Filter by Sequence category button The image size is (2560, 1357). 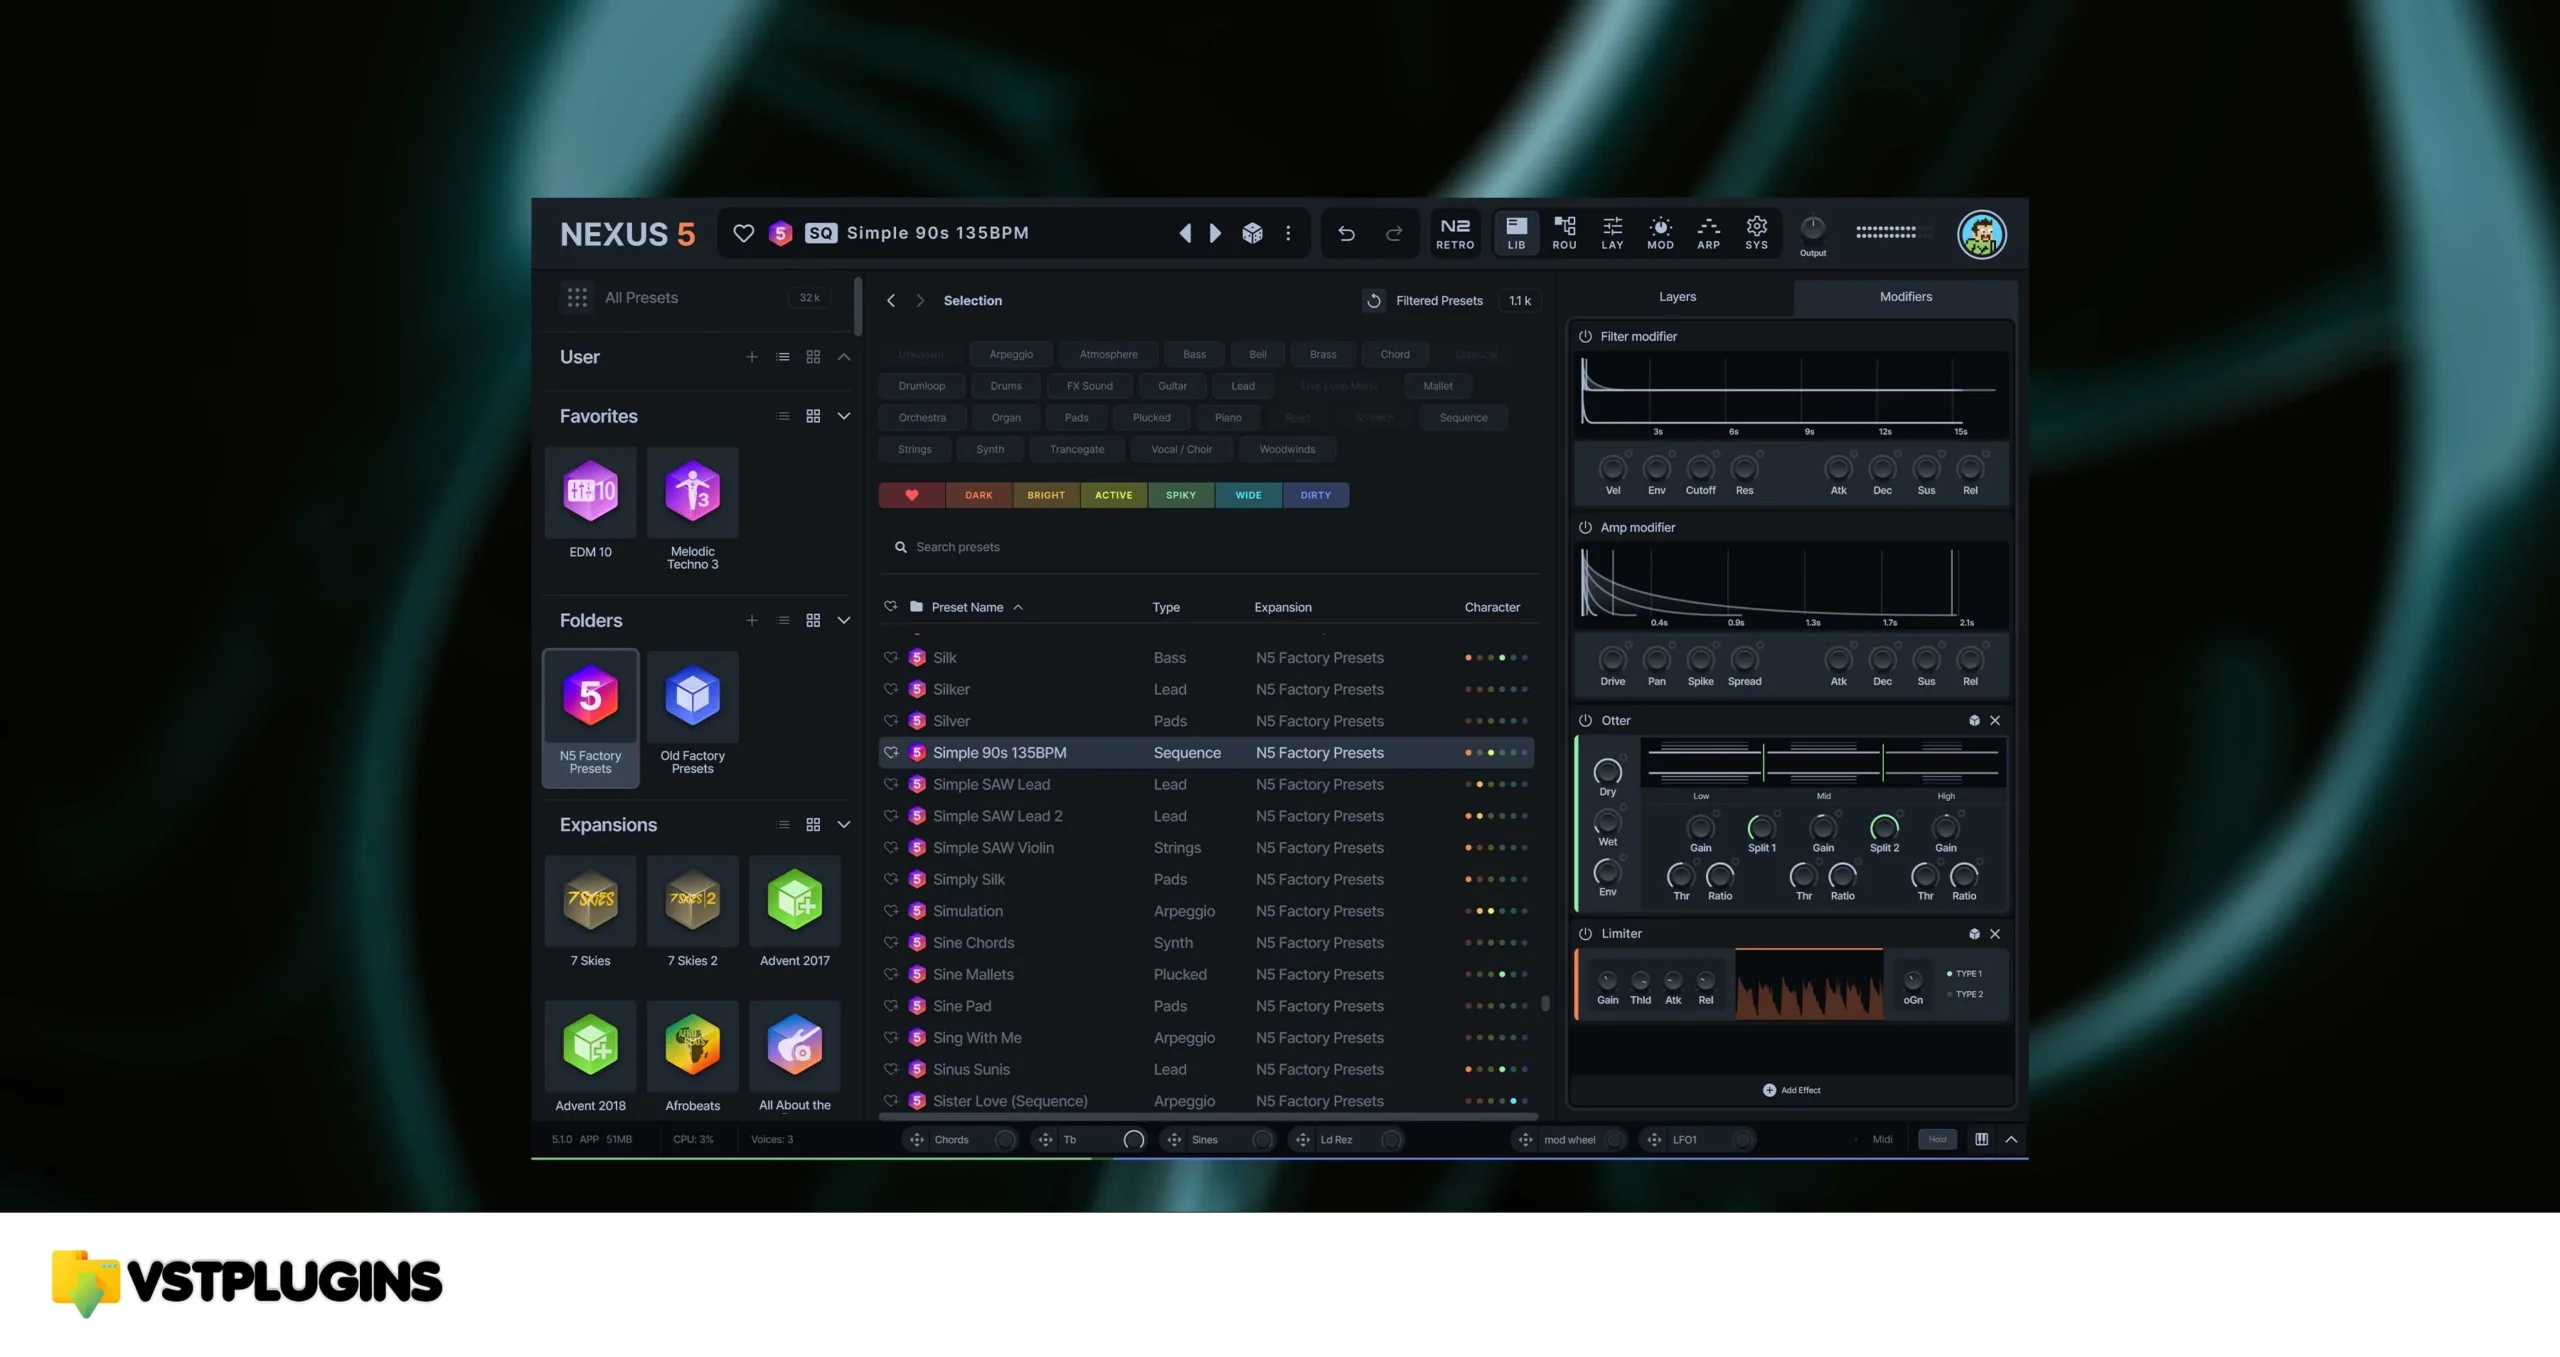[x=1463, y=417]
